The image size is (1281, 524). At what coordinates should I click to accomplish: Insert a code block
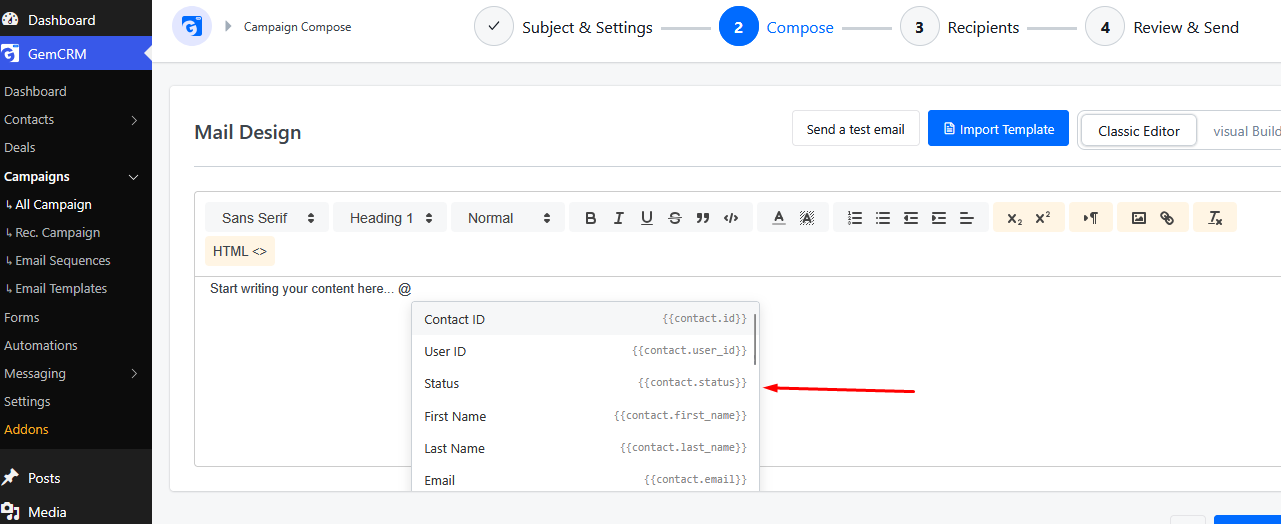(731, 218)
